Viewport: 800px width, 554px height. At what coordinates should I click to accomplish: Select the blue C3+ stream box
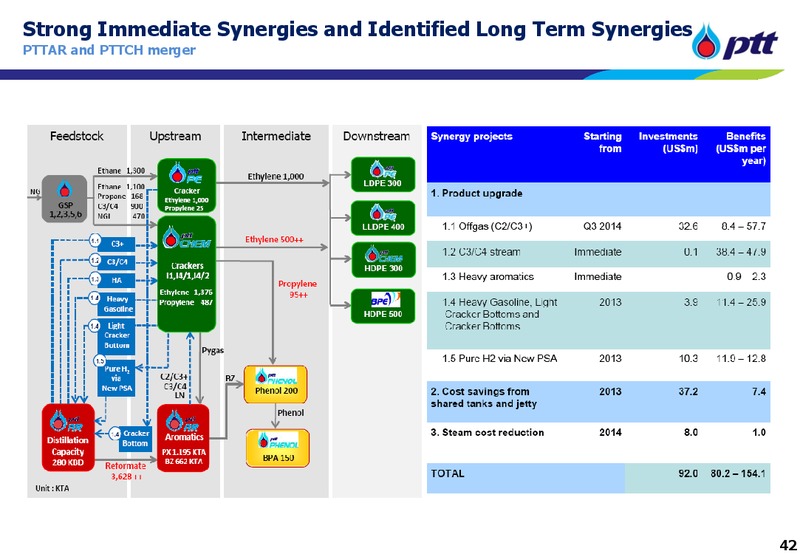[x=116, y=244]
